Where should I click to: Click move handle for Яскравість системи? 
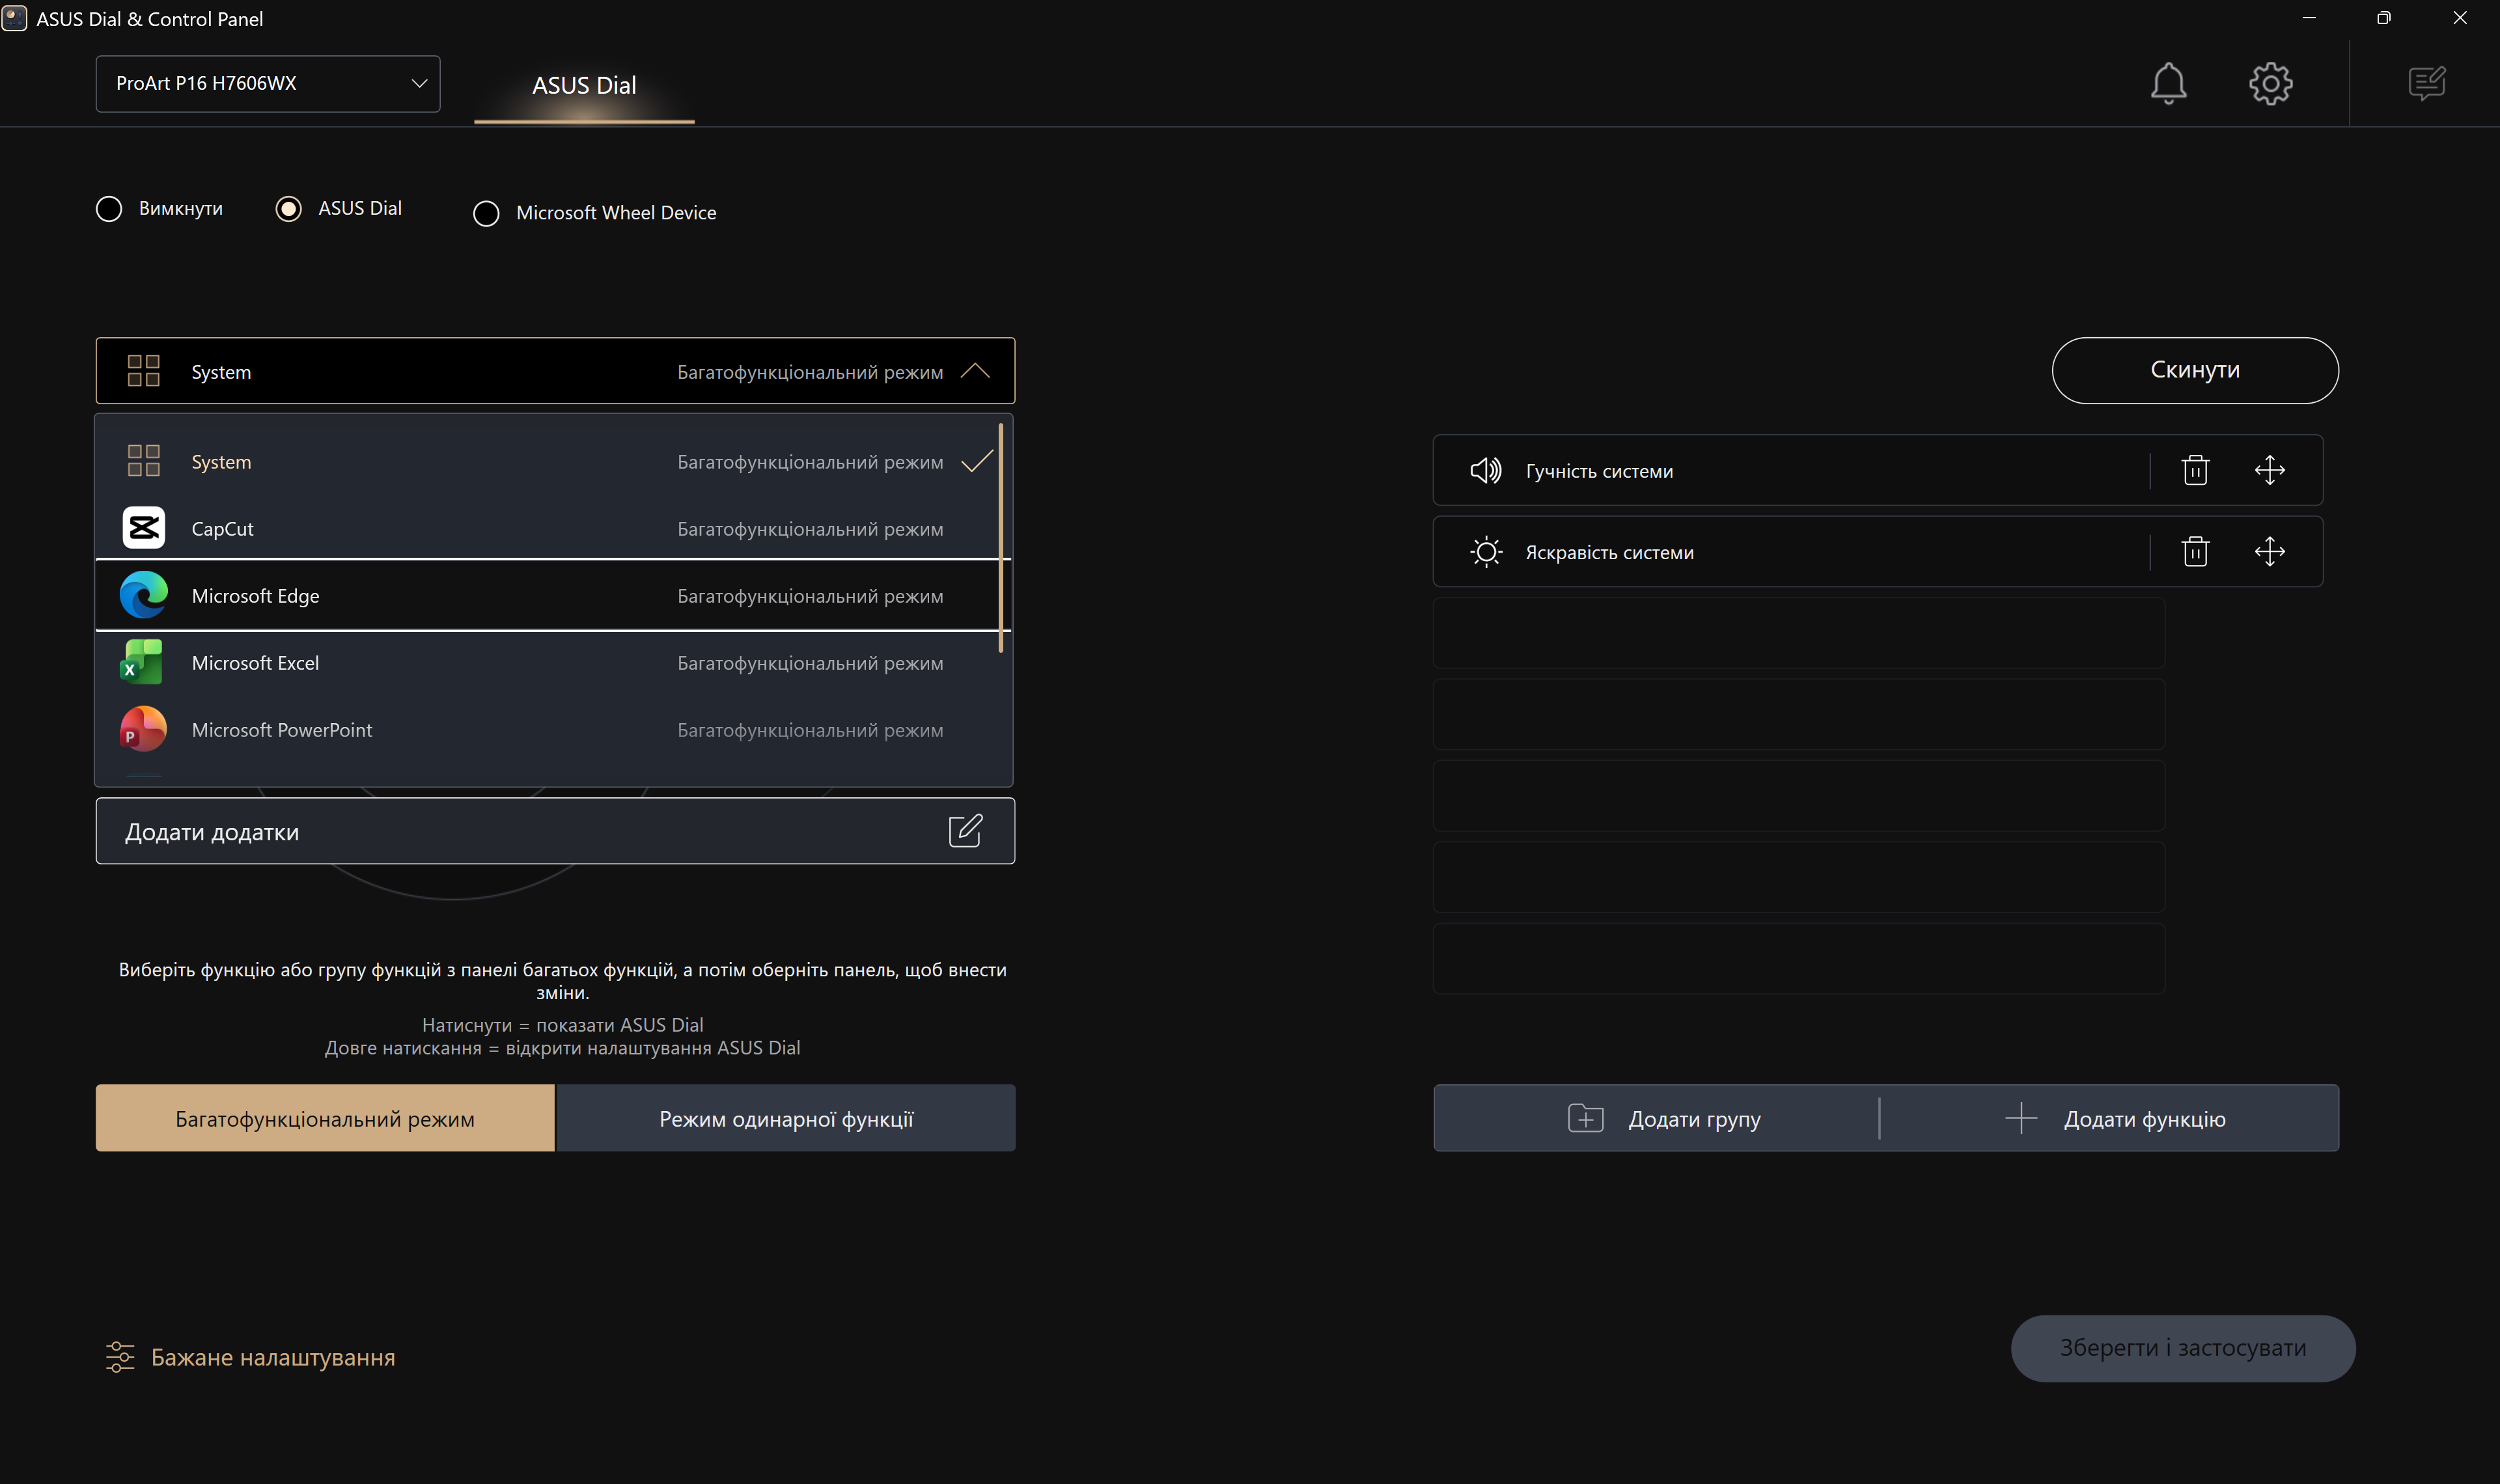click(2269, 552)
